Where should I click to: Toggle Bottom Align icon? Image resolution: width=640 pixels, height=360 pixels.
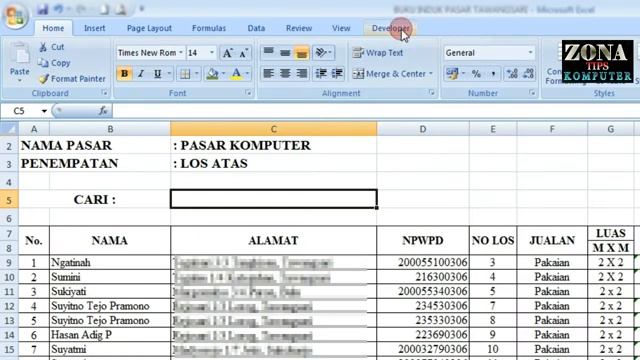pyautogui.click(x=301, y=52)
